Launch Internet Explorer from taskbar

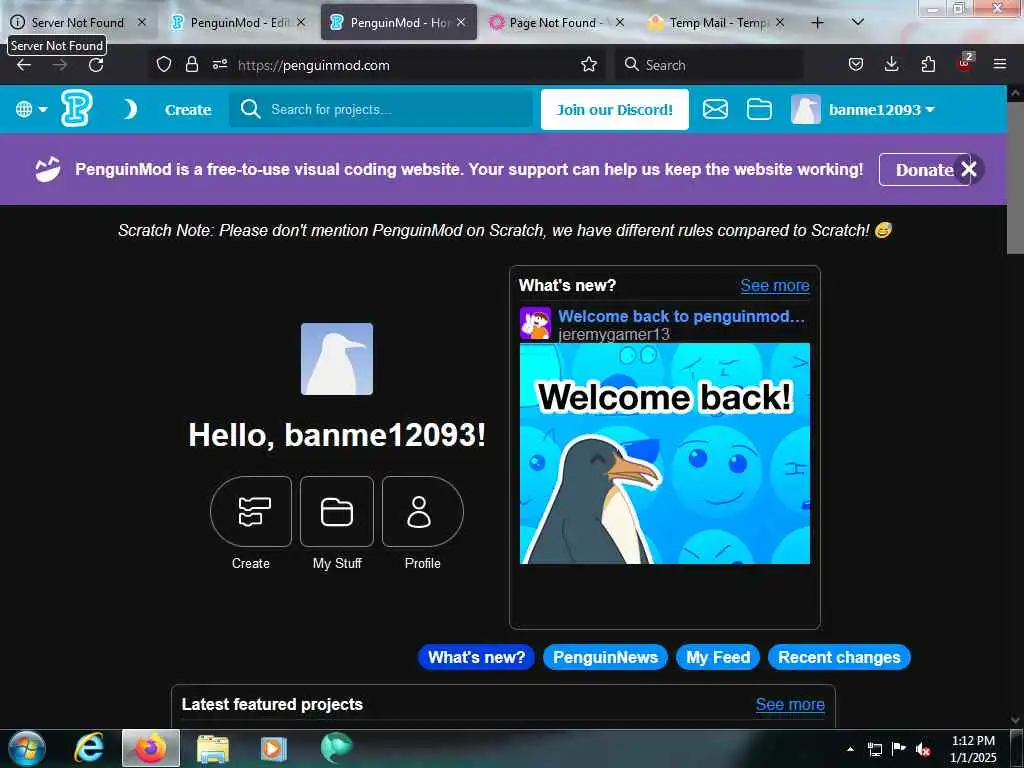pos(89,748)
